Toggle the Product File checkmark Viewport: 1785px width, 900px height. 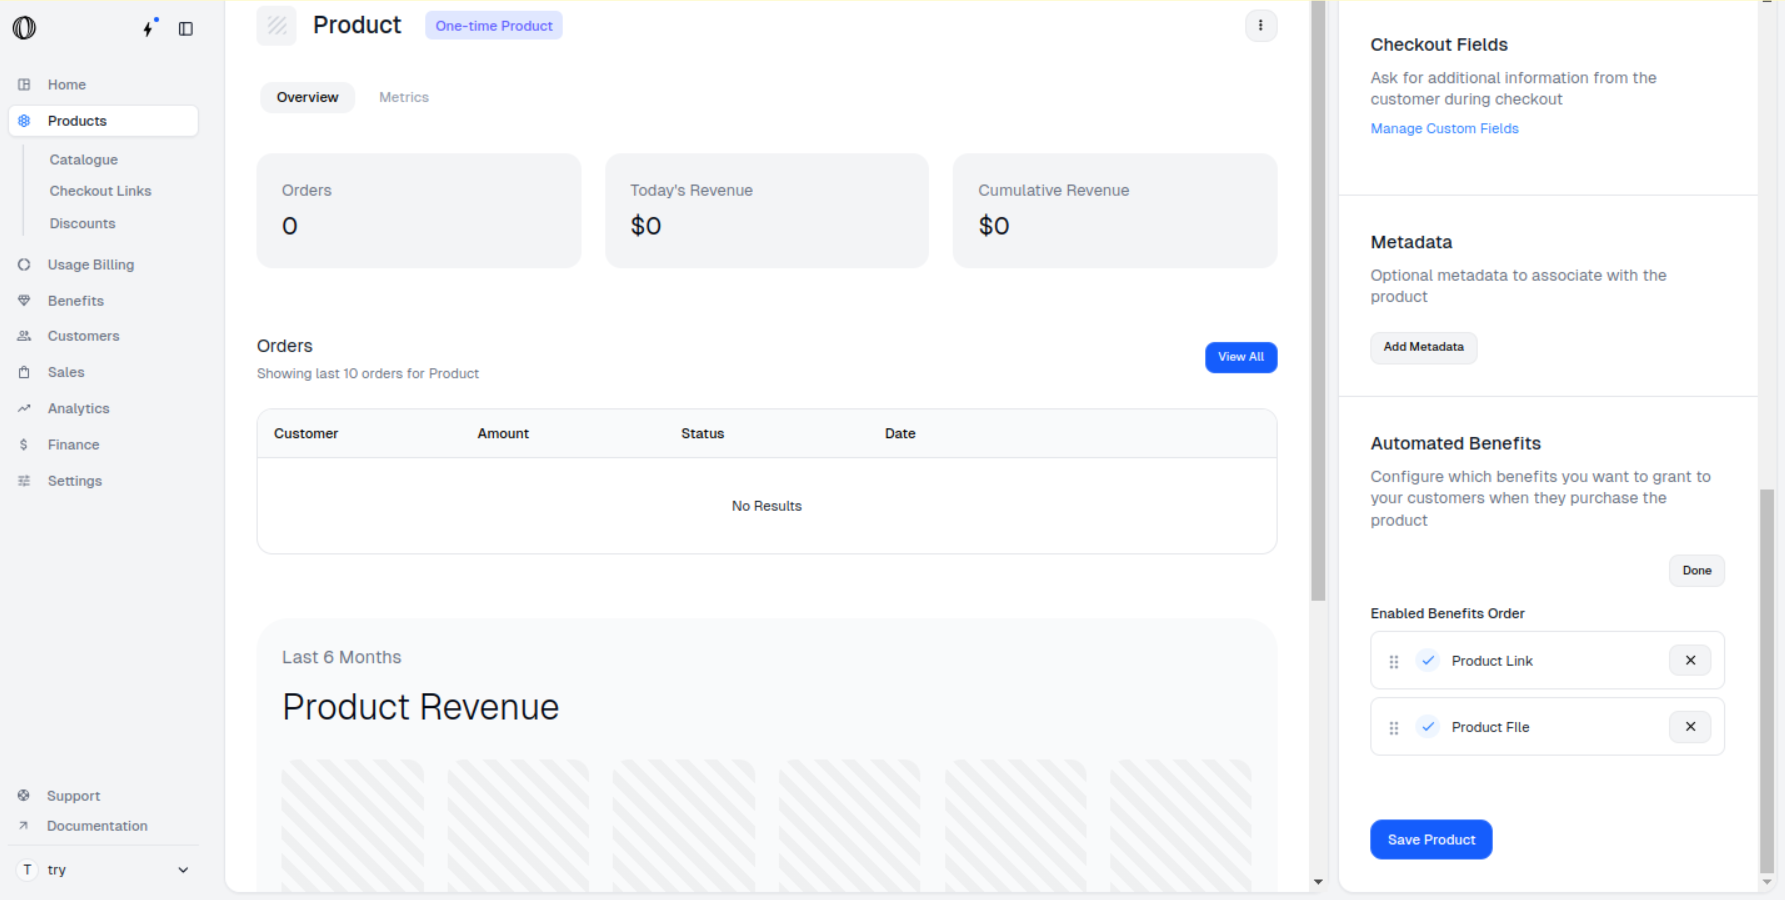pos(1428,727)
